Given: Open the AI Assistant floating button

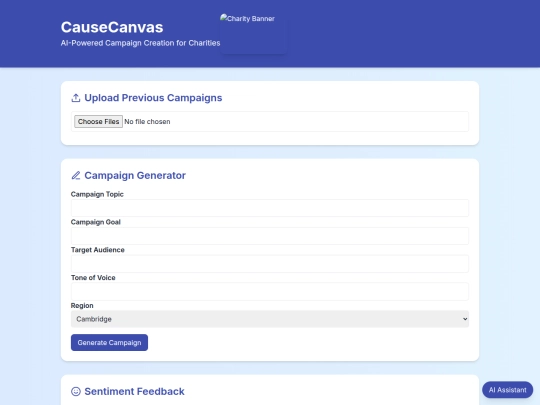Looking at the screenshot, I should click(x=508, y=390).
